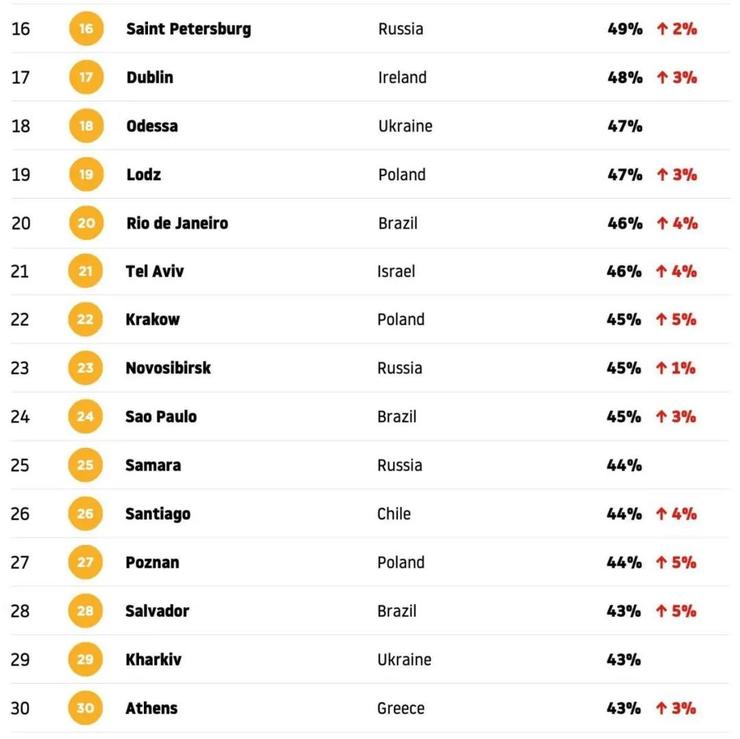Open the Saint Petersburg city entry
740x739 pixels.
[189, 29]
